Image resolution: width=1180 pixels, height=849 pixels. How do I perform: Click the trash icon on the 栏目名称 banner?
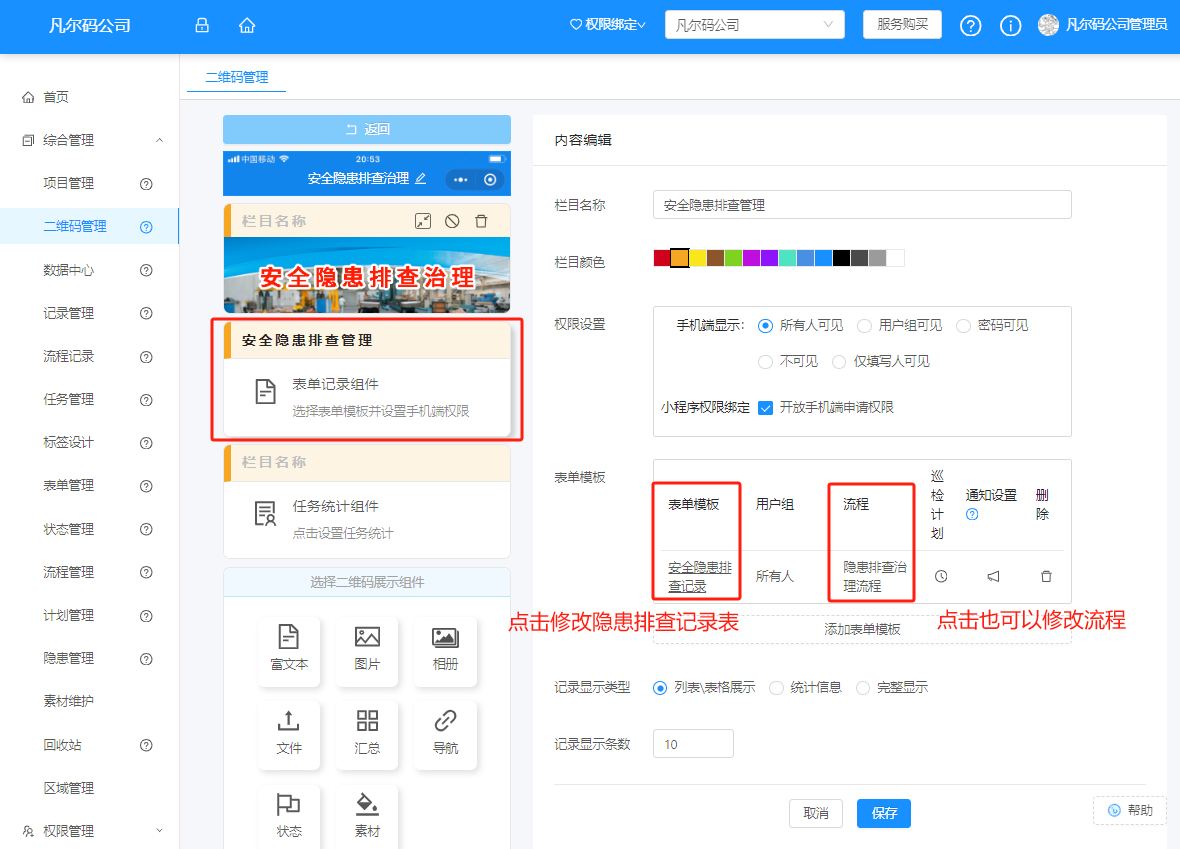coord(481,220)
